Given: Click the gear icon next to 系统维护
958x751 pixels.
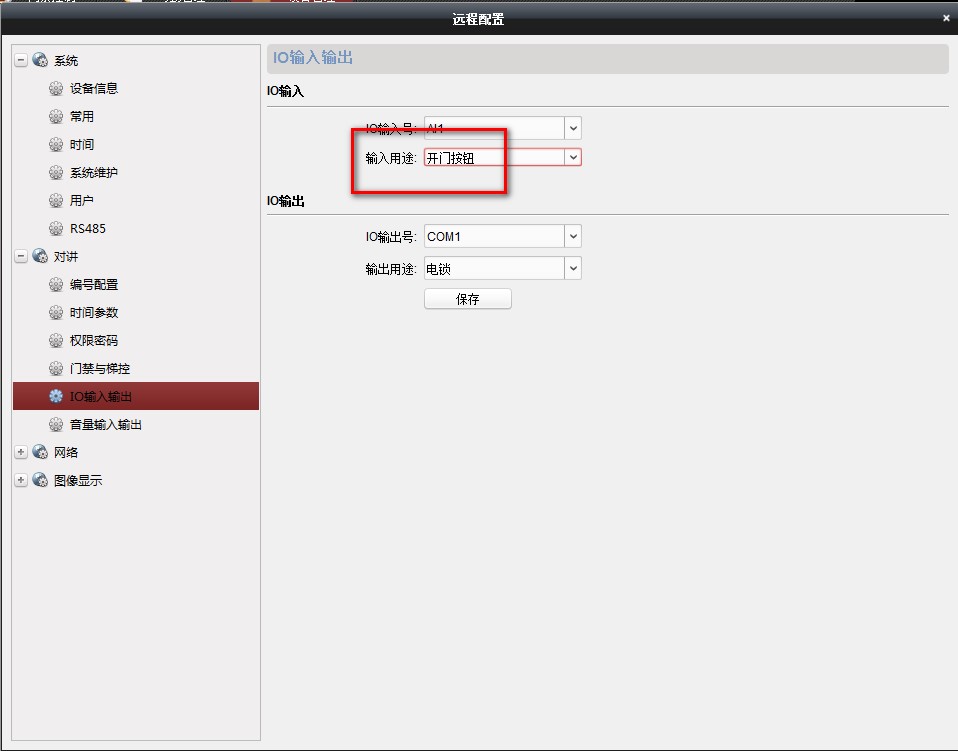Looking at the screenshot, I should (56, 173).
